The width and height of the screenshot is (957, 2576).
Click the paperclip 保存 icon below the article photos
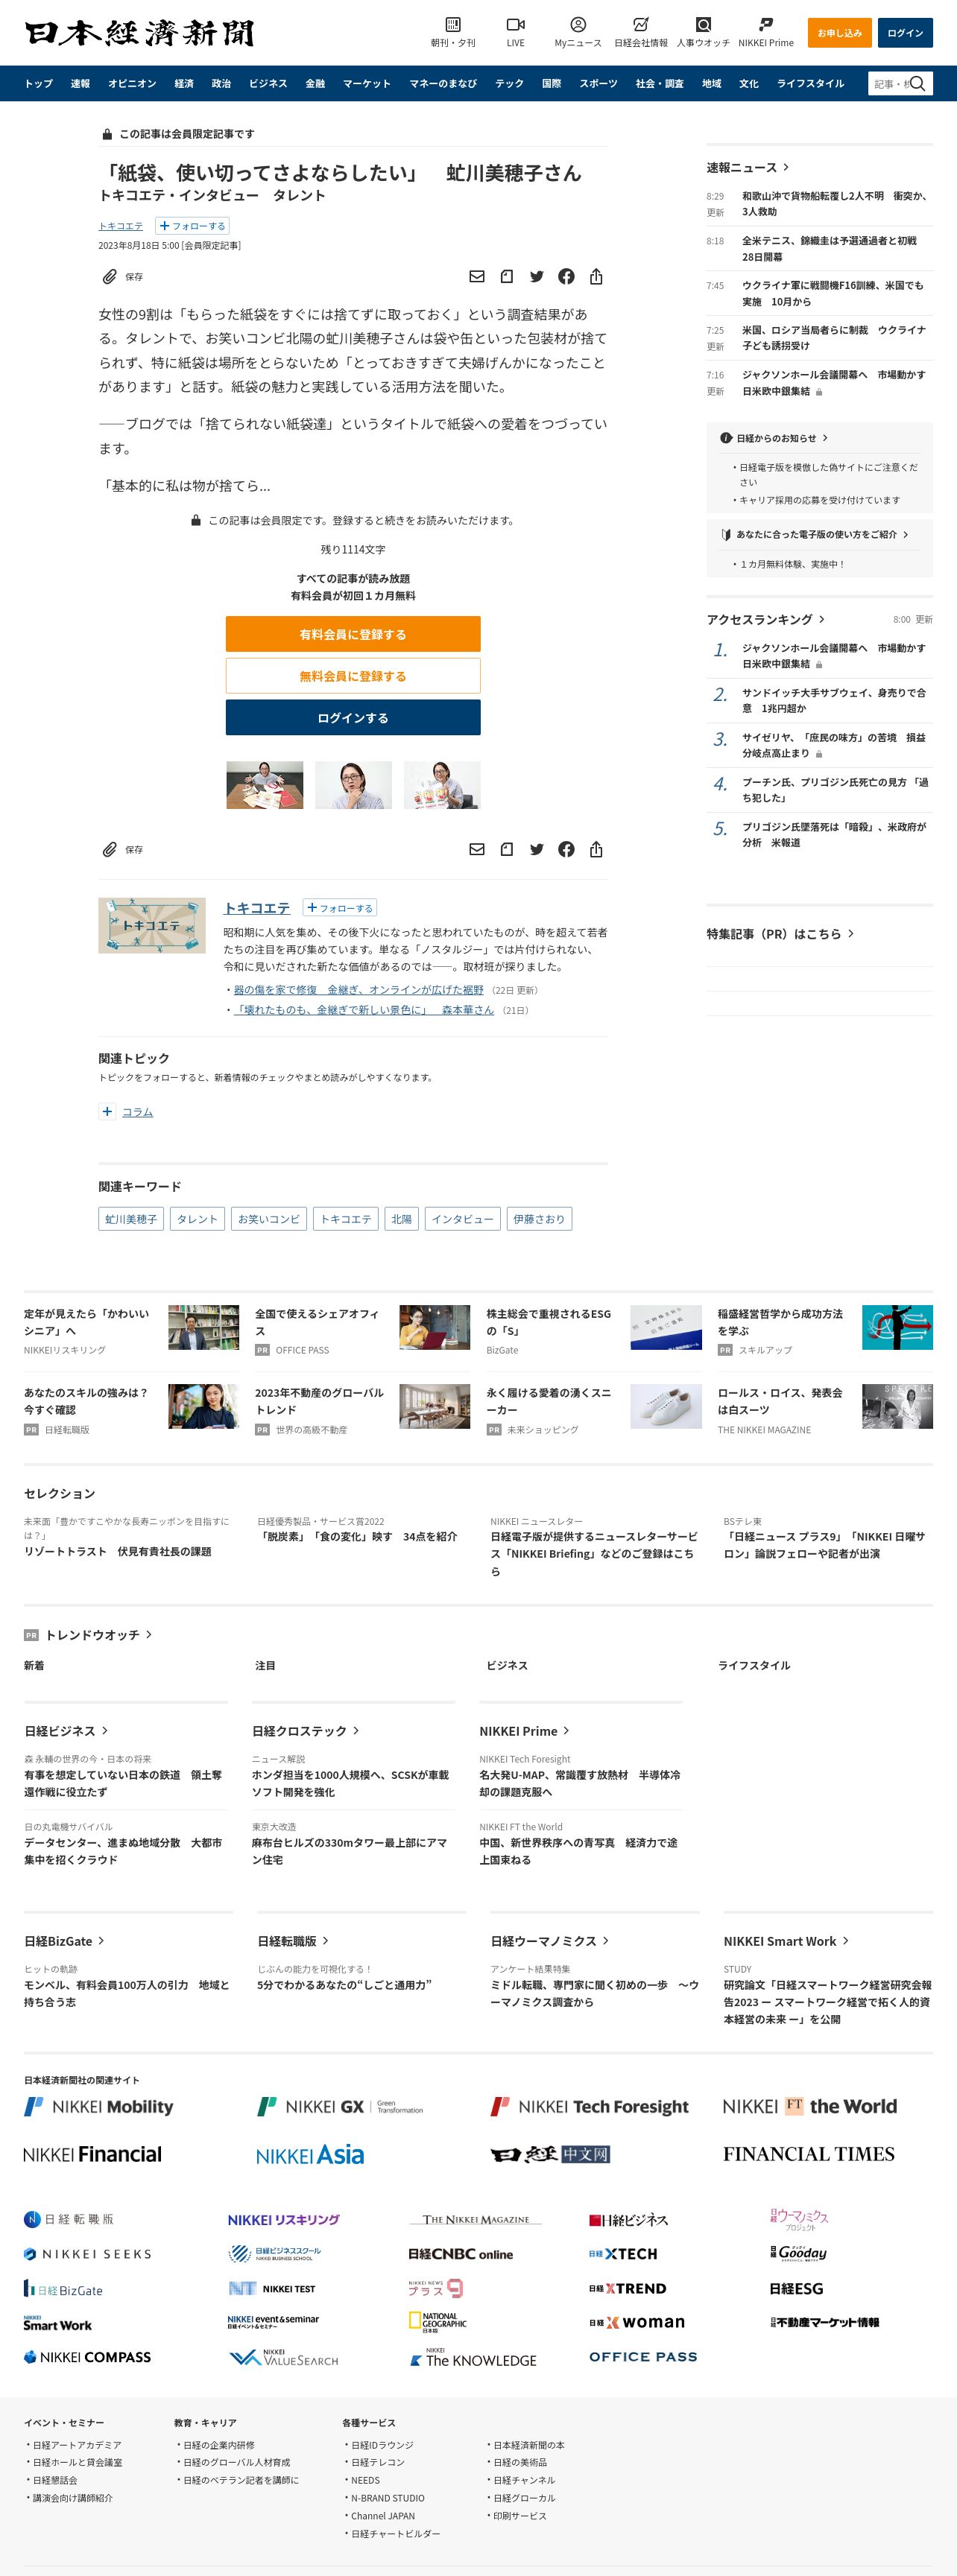pos(110,849)
